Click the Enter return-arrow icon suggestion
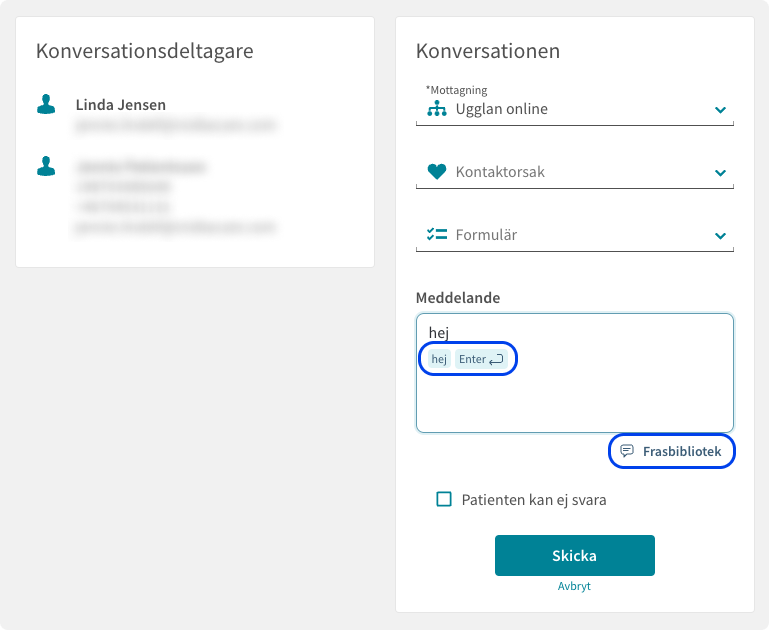 point(496,359)
